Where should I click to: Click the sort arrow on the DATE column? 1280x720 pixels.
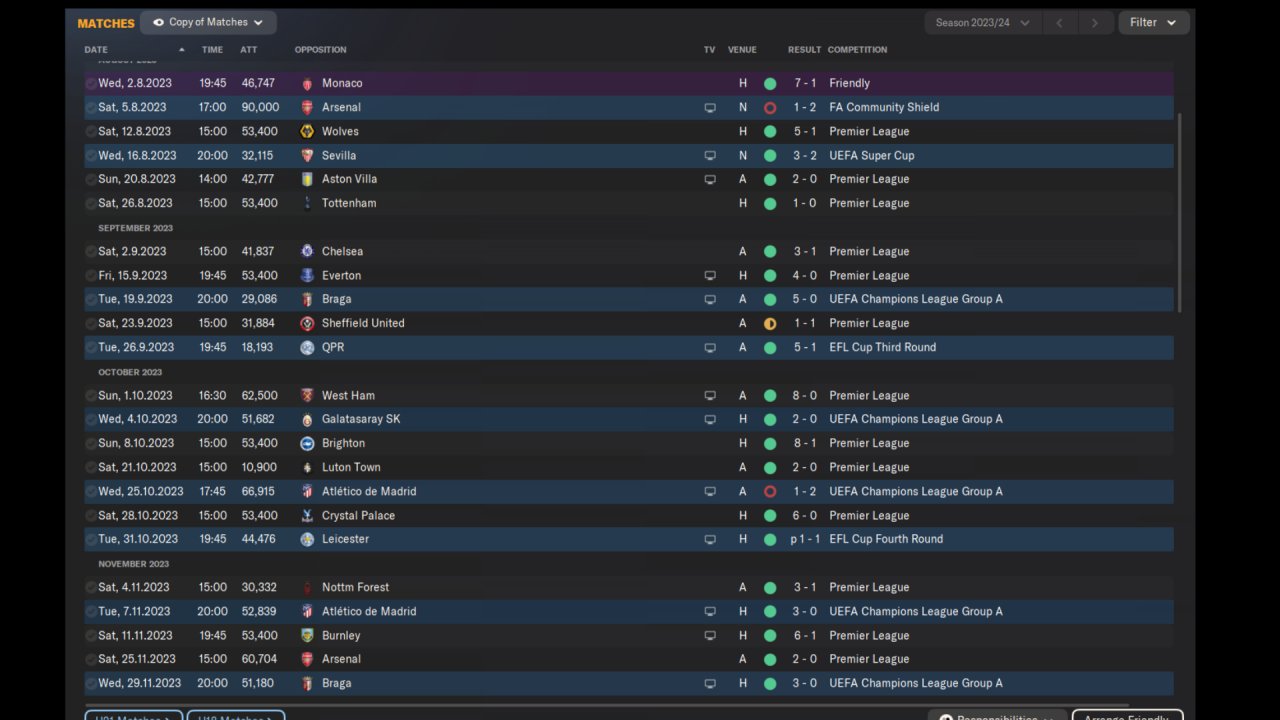(x=181, y=49)
